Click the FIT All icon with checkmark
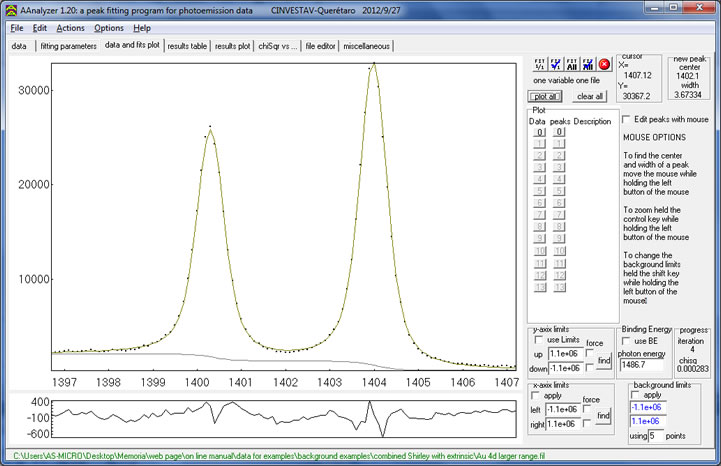The height and width of the screenshot is (466, 721). click(588, 64)
